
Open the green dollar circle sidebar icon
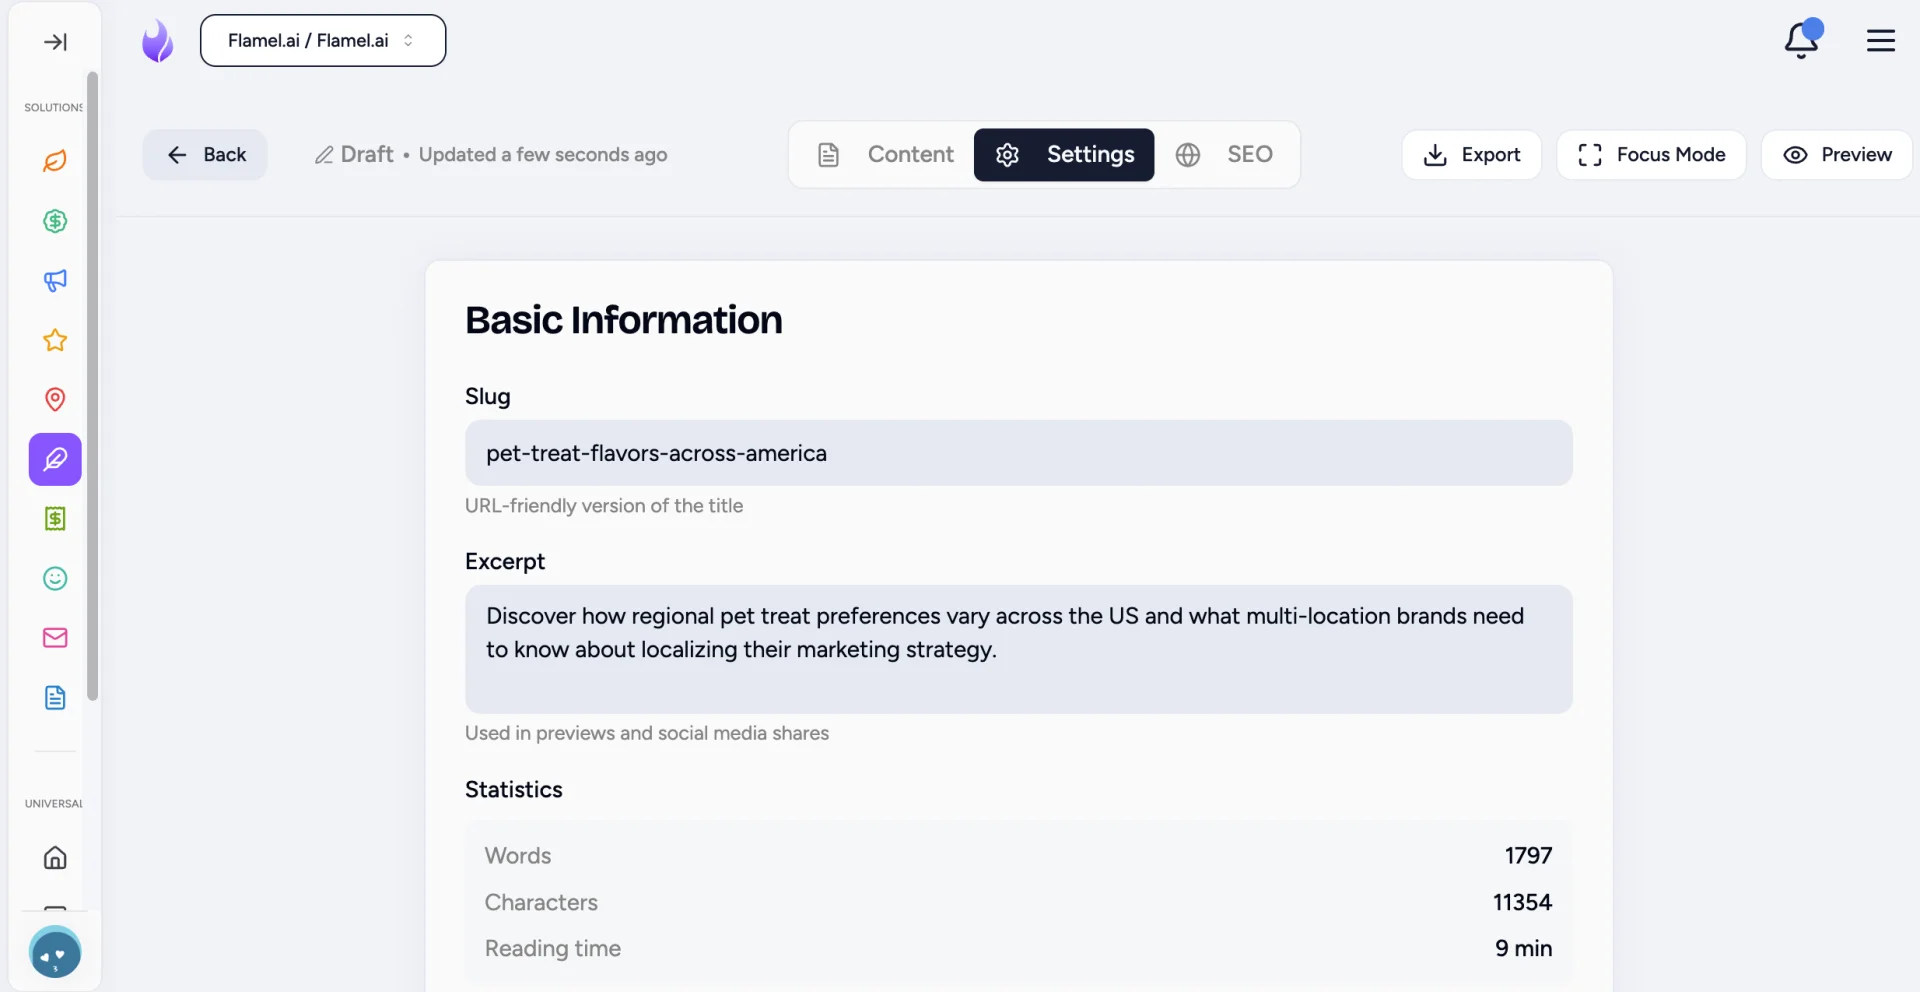click(55, 221)
